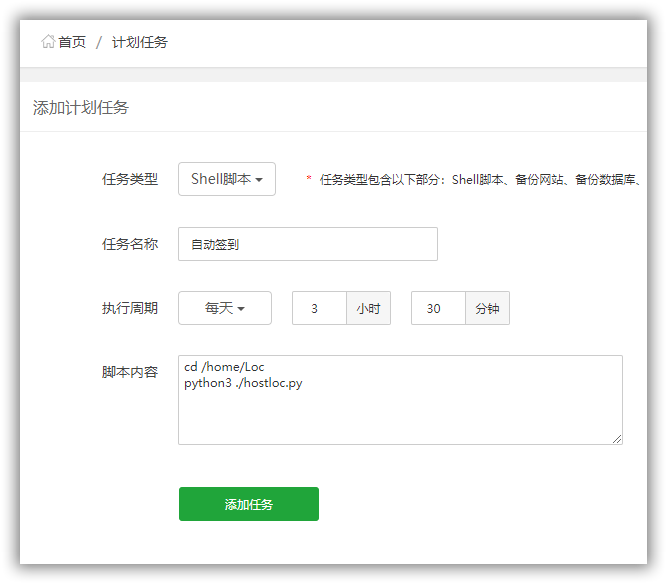Click the 脚本内容 field label

pyautogui.click(x=130, y=372)
